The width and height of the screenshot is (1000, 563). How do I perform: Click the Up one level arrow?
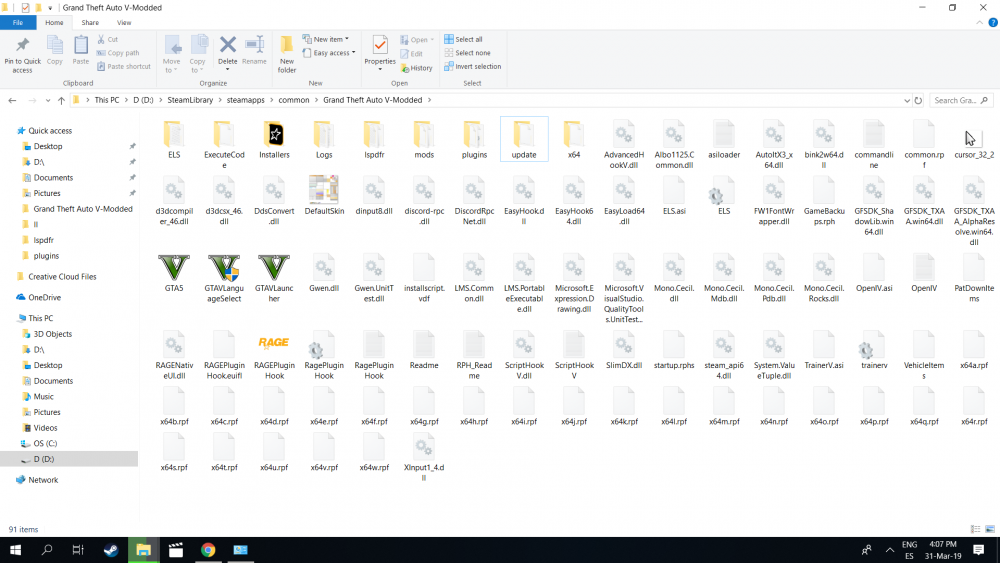pyautogui.click(x=62, y=101)
